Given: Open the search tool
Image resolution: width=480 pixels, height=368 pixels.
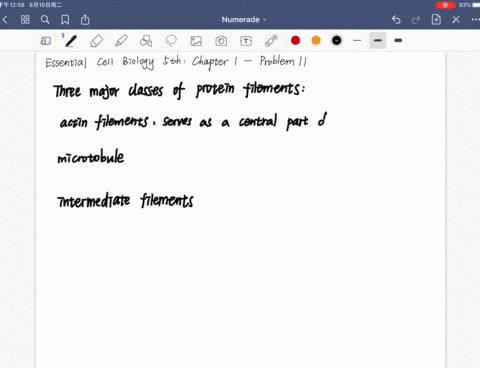Looking at the screenshot, I should [x=45, y=20].
